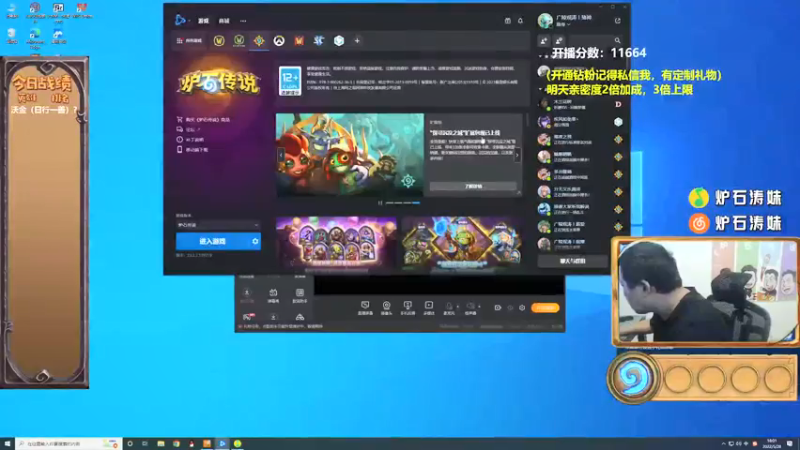Open game settings gear beside play button
Image resolution: width=800 pixels, height=450 pixels.
pyautogui.click(x=255, y=241)
